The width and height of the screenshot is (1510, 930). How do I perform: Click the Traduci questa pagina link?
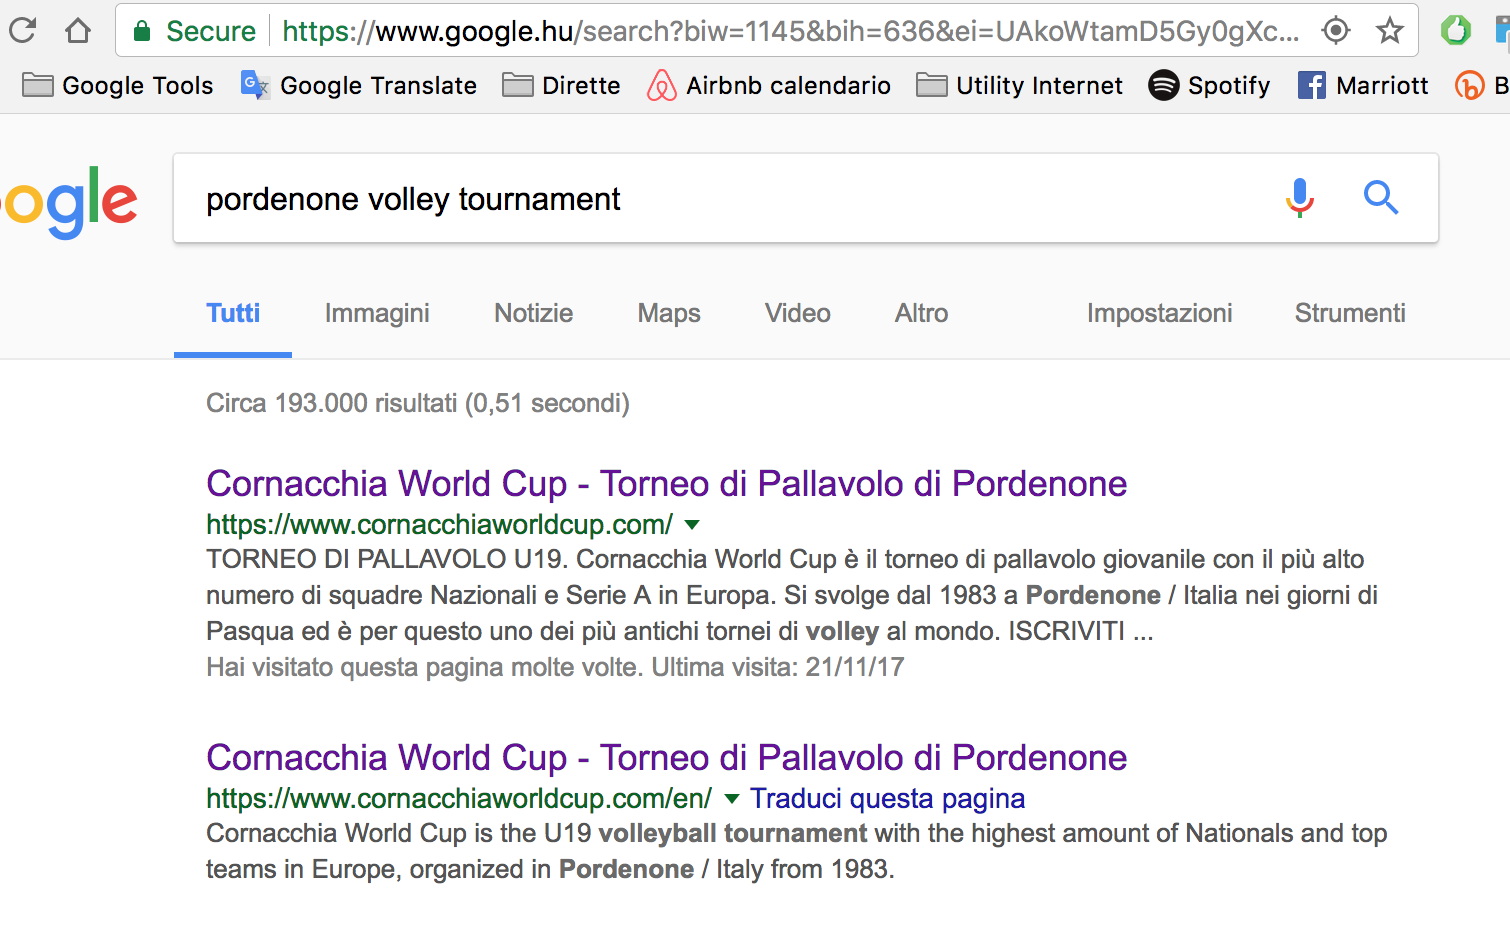pos(887,798)
